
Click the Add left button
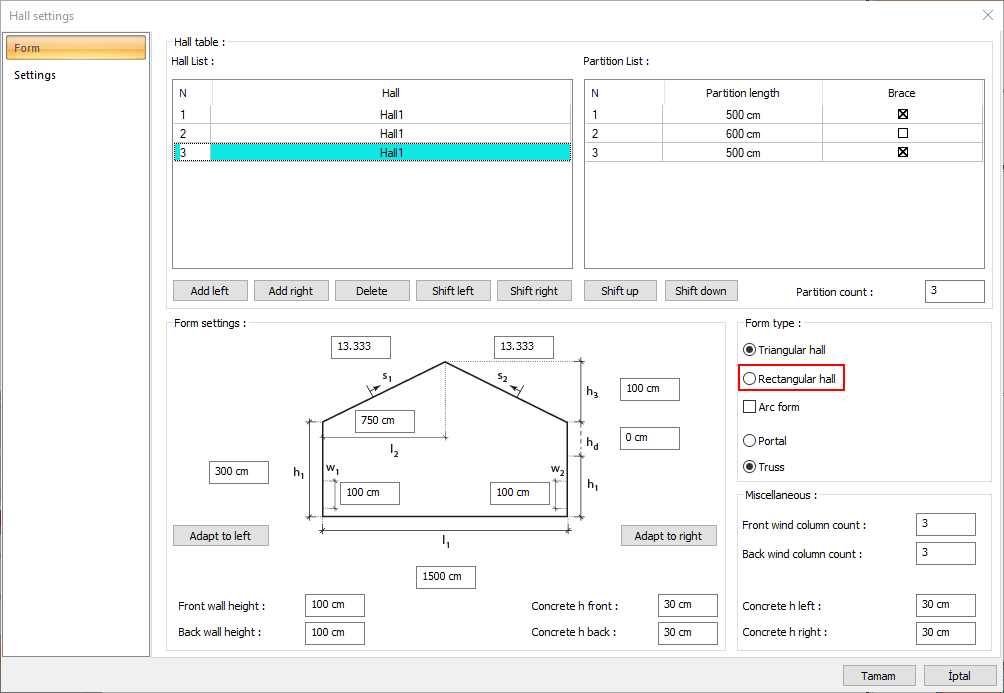click(209, 291)
